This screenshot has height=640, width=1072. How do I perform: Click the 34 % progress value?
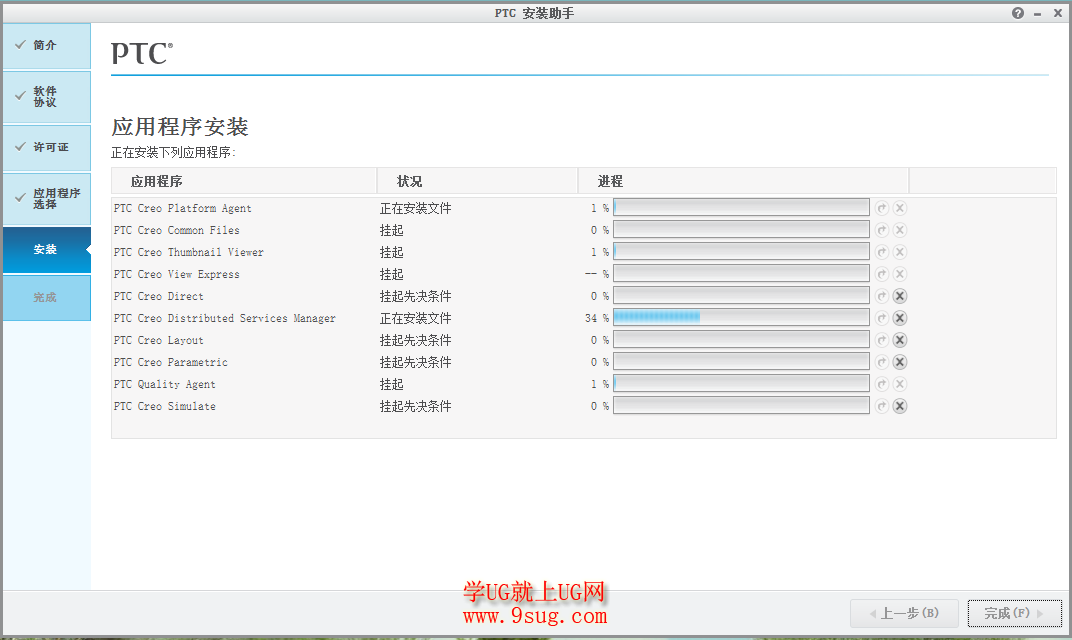(597, 318)
